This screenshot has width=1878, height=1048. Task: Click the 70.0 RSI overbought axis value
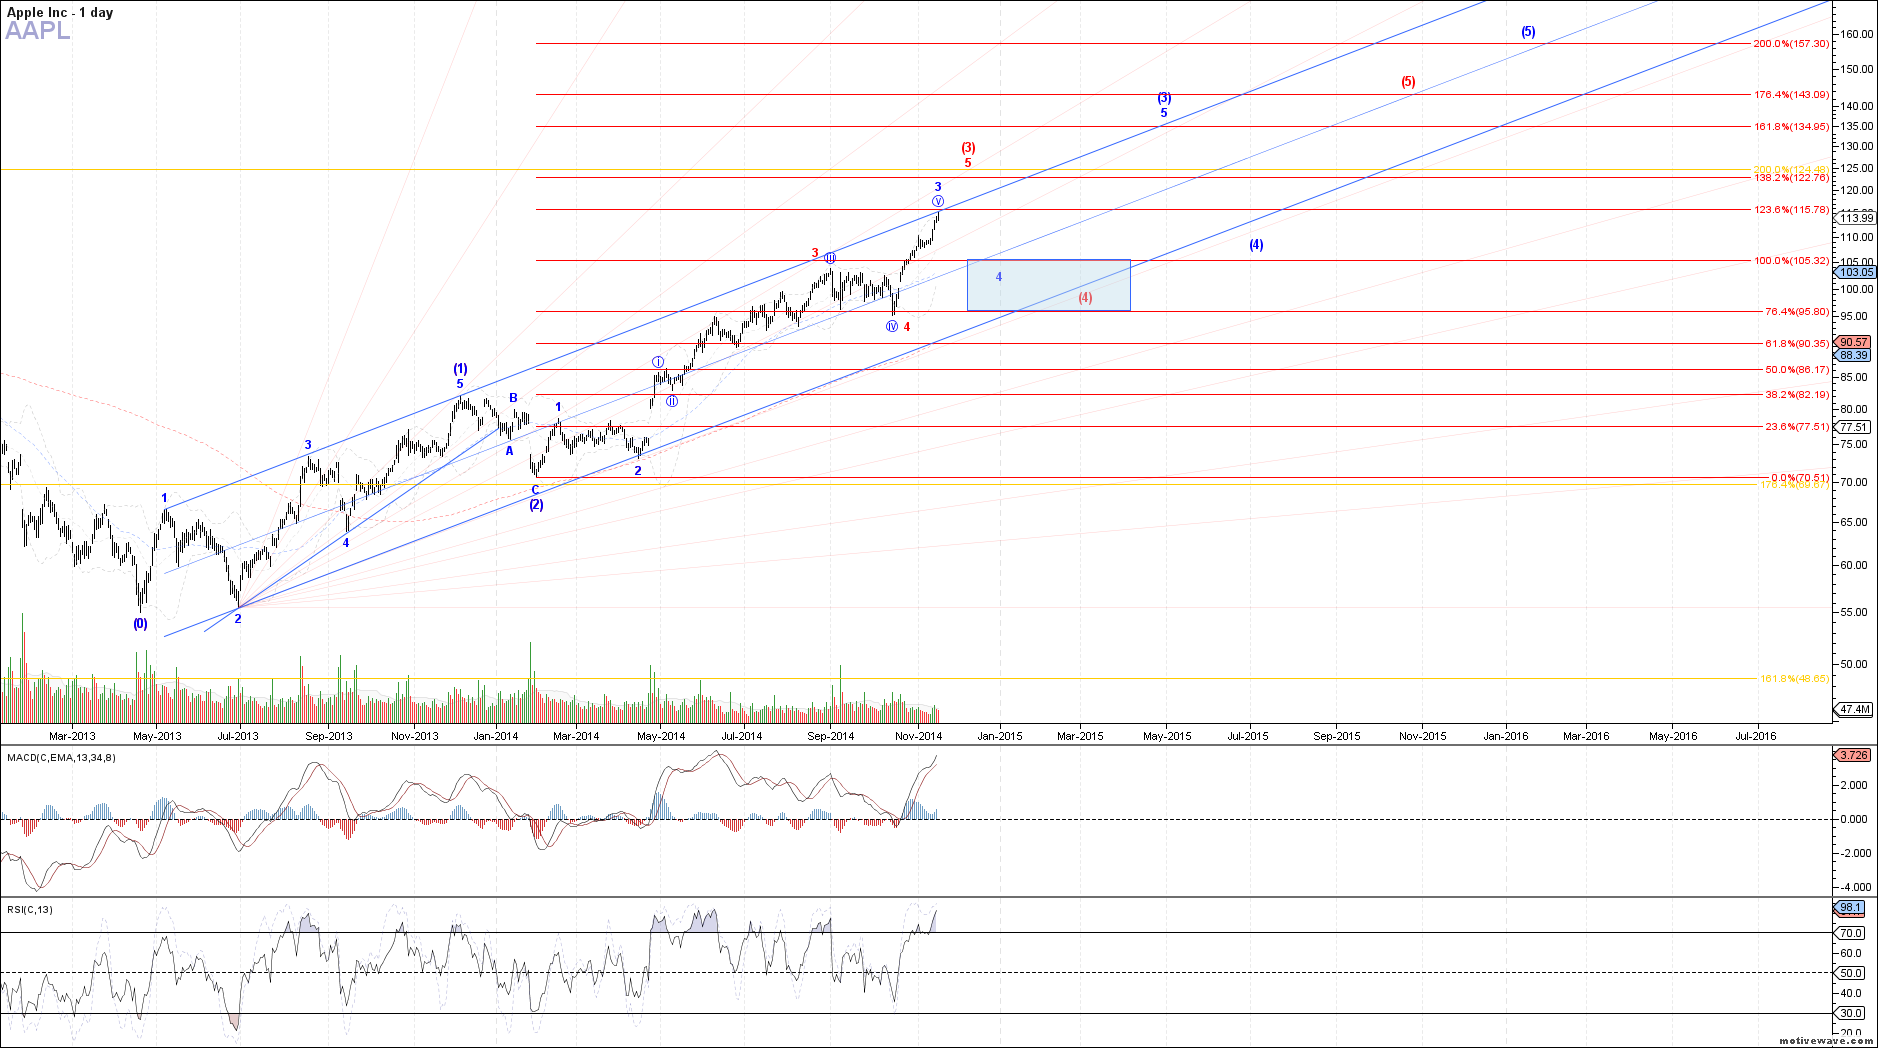point(1852,933)
